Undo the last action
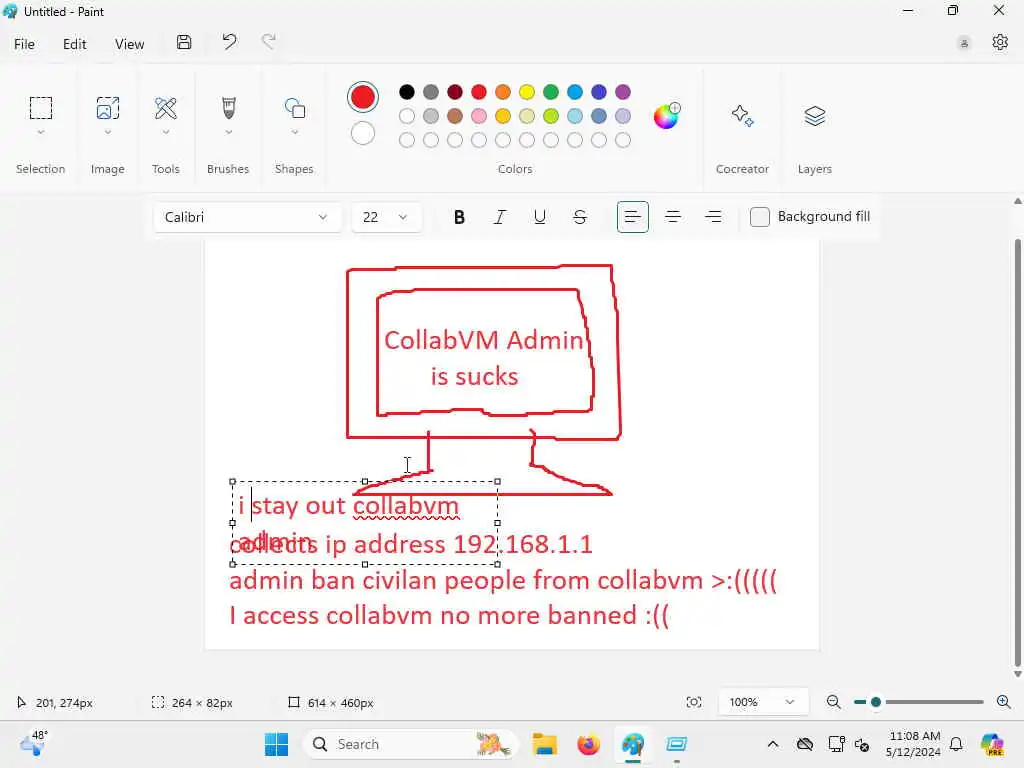 [x=229, y=42]
